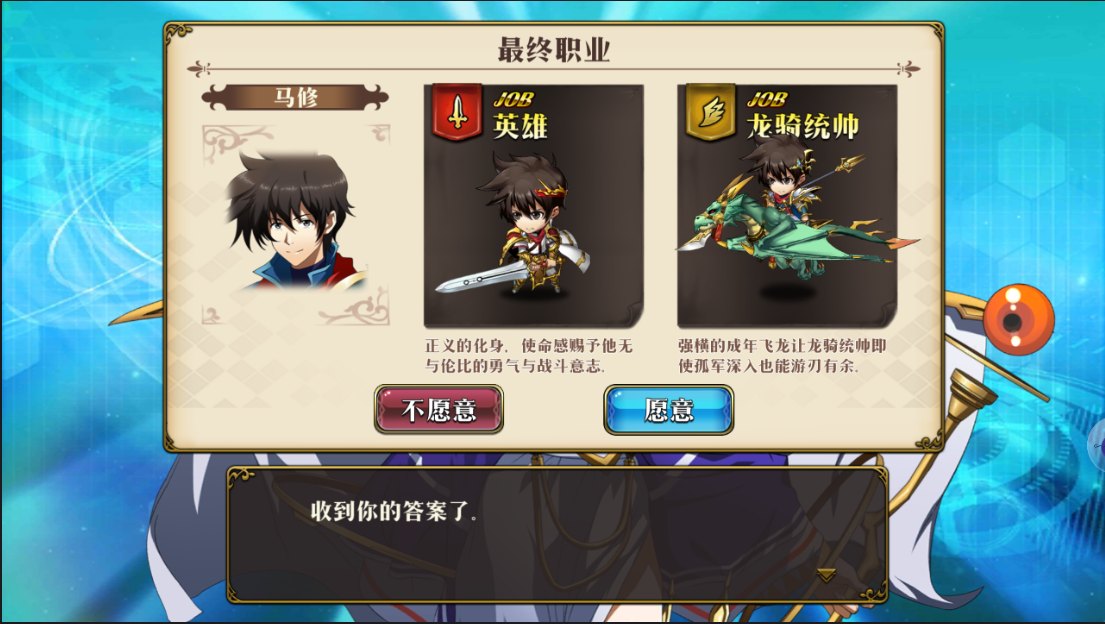
Task: Select Matthew's character portrait
Action: tap(295, 223)
